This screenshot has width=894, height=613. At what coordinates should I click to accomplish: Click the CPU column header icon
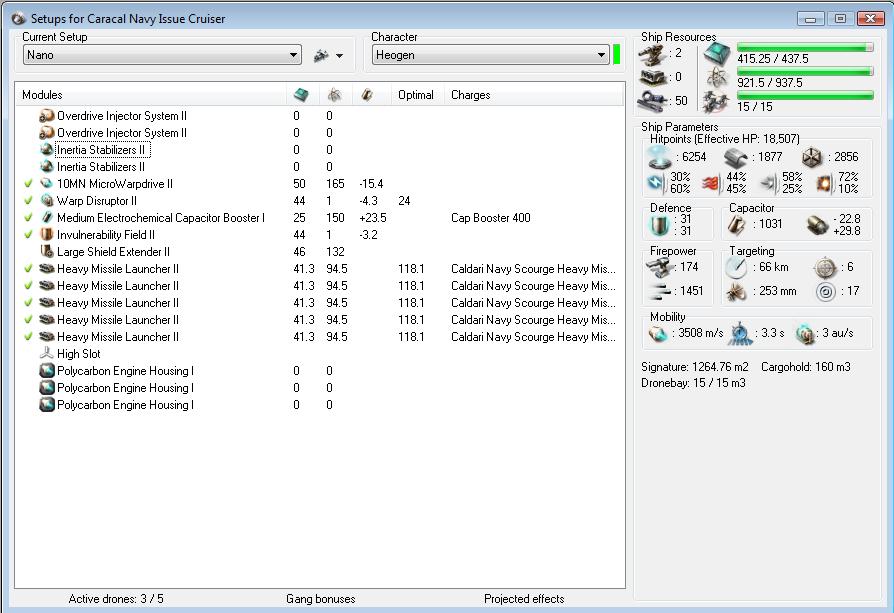[x=301, y=95]
